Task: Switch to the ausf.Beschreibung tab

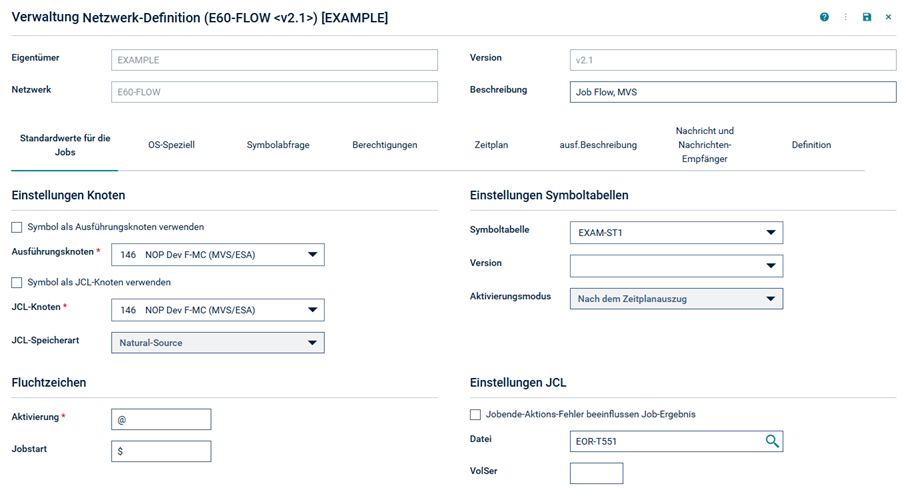Action: click(x=598, y=145)
